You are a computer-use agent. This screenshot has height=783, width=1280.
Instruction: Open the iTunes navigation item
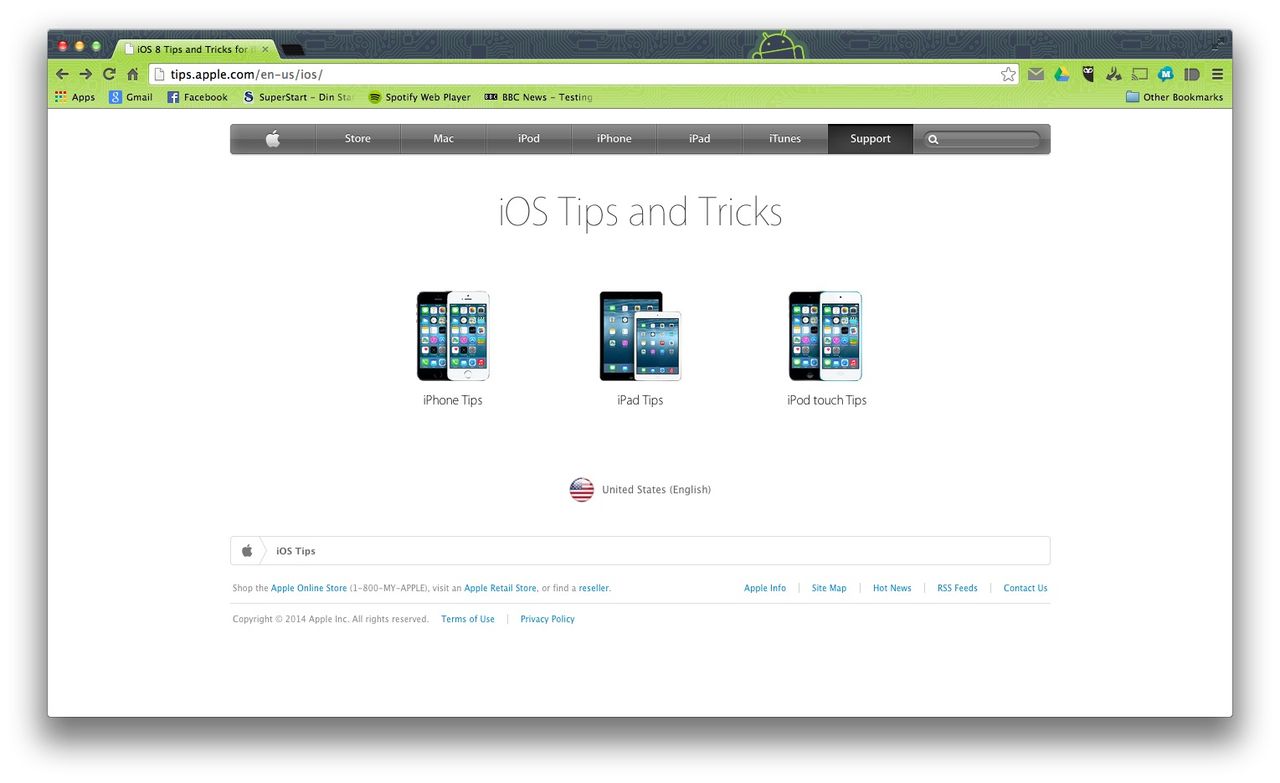click(785, 139)
